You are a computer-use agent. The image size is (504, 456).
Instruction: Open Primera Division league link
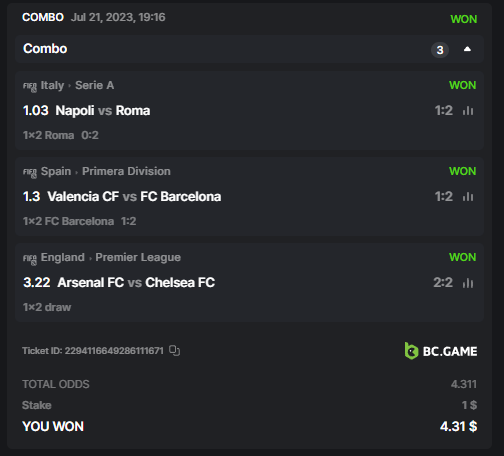[x=126, y=171]
